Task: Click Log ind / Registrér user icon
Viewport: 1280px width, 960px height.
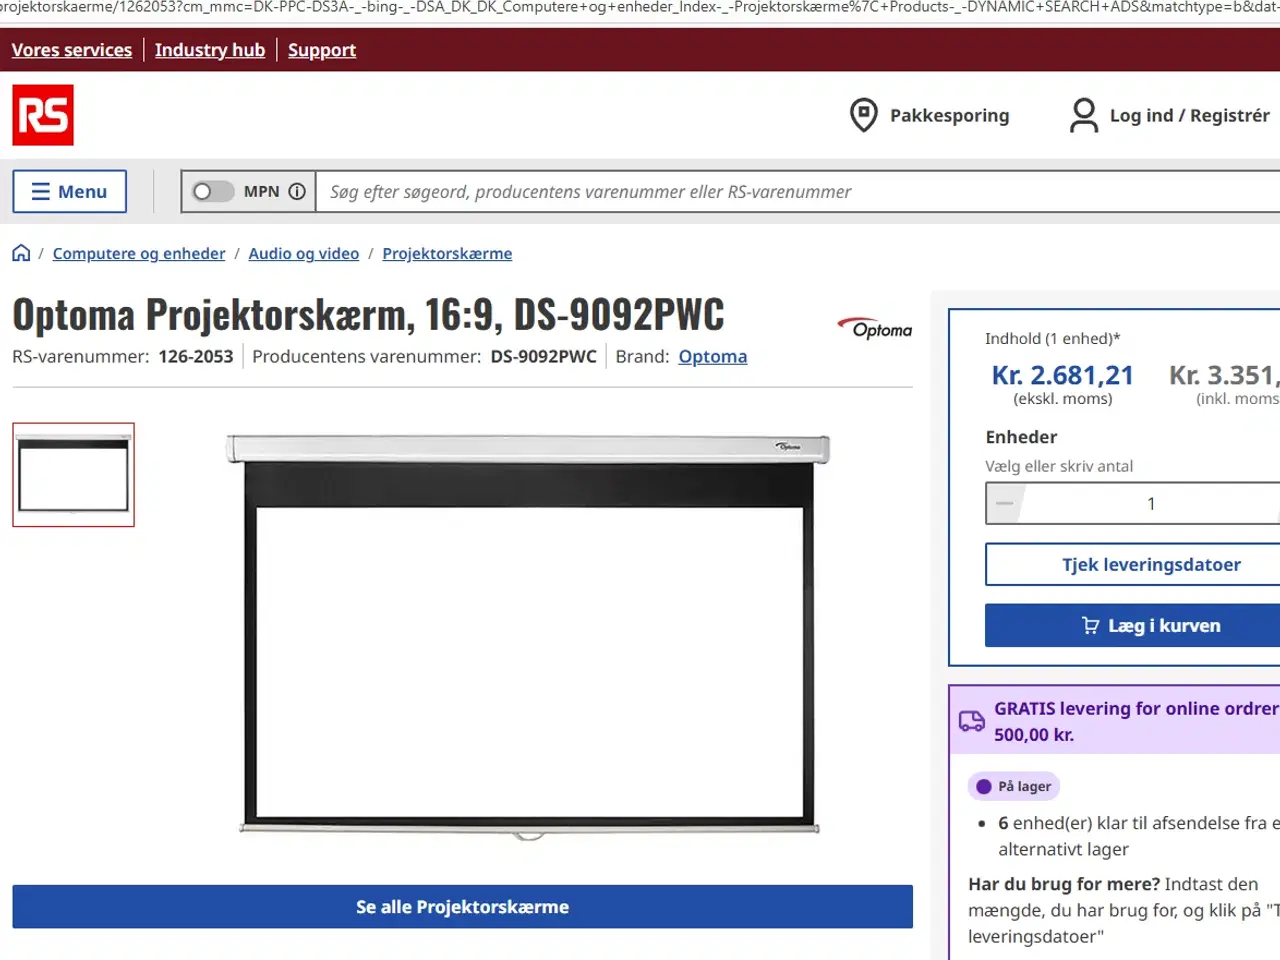Action: 1083,116
